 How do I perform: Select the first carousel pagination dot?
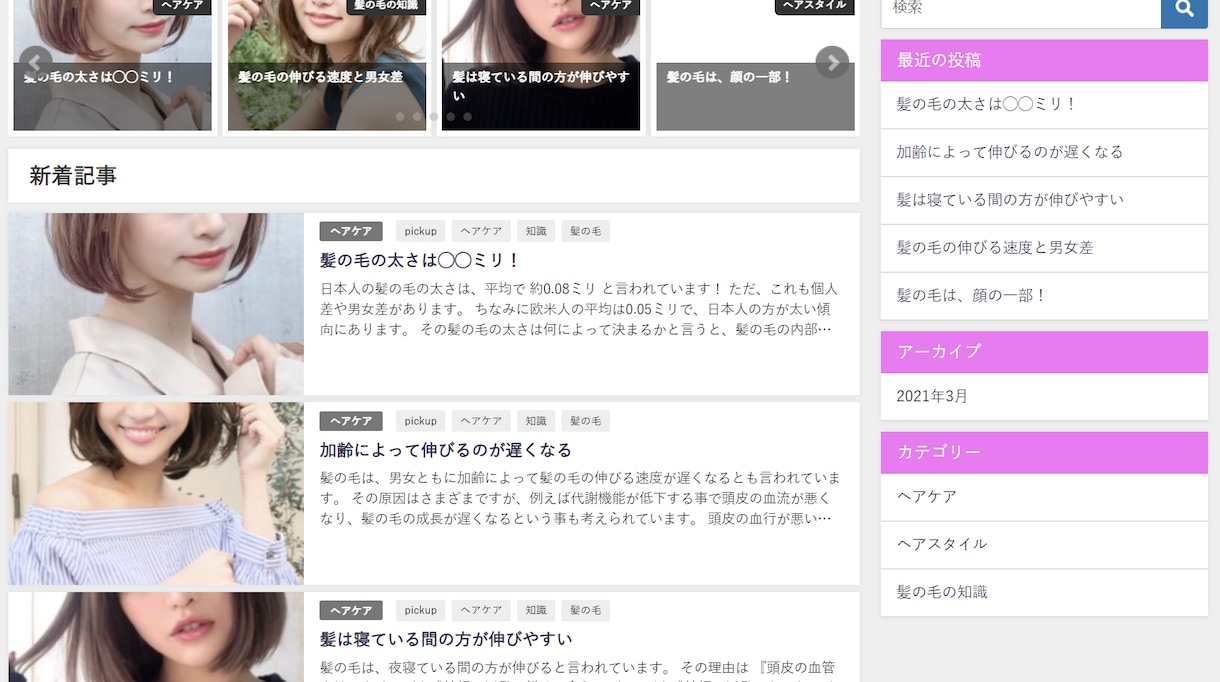tap(400, 117)
